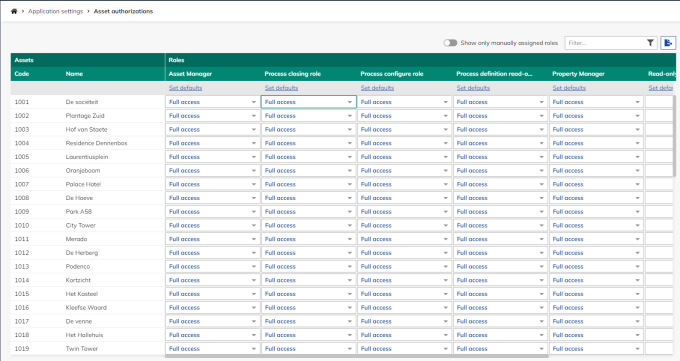680x361 pixels.
Task: Select the asset name Plantage Zuid
Action: (x=85, y=116)
